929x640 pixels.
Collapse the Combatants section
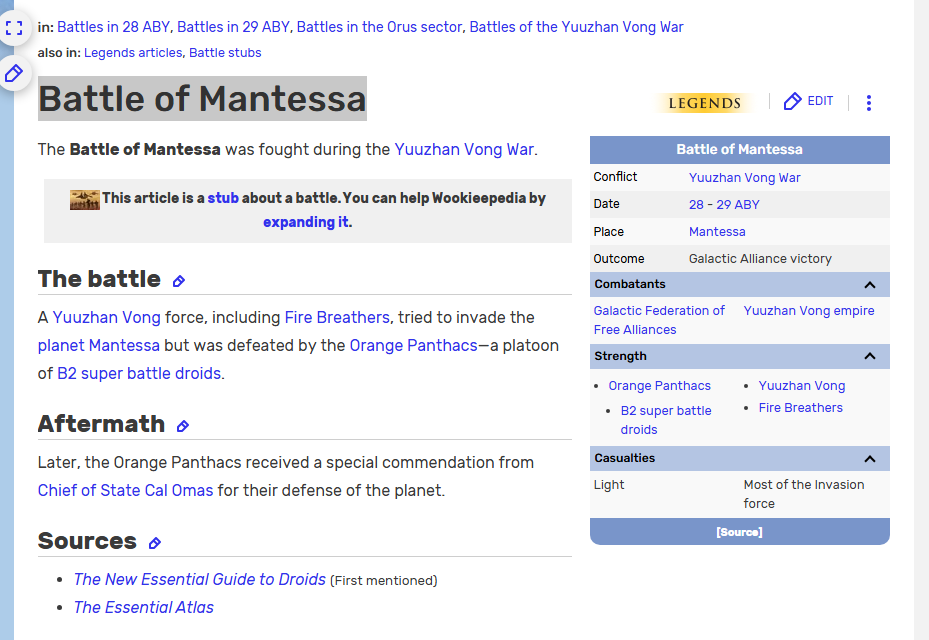click(870, 285)
